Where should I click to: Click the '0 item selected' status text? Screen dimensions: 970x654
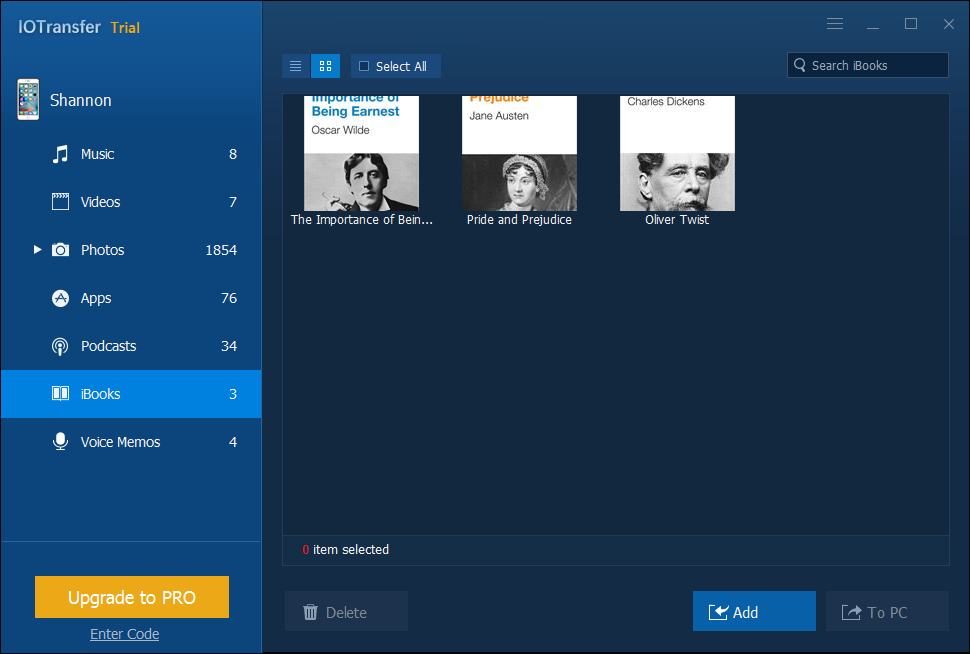coord(346,549)
